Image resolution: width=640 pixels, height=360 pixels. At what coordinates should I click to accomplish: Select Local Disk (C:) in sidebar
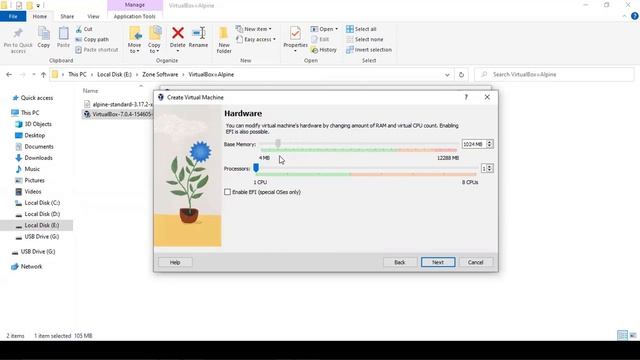coord(42,203)
